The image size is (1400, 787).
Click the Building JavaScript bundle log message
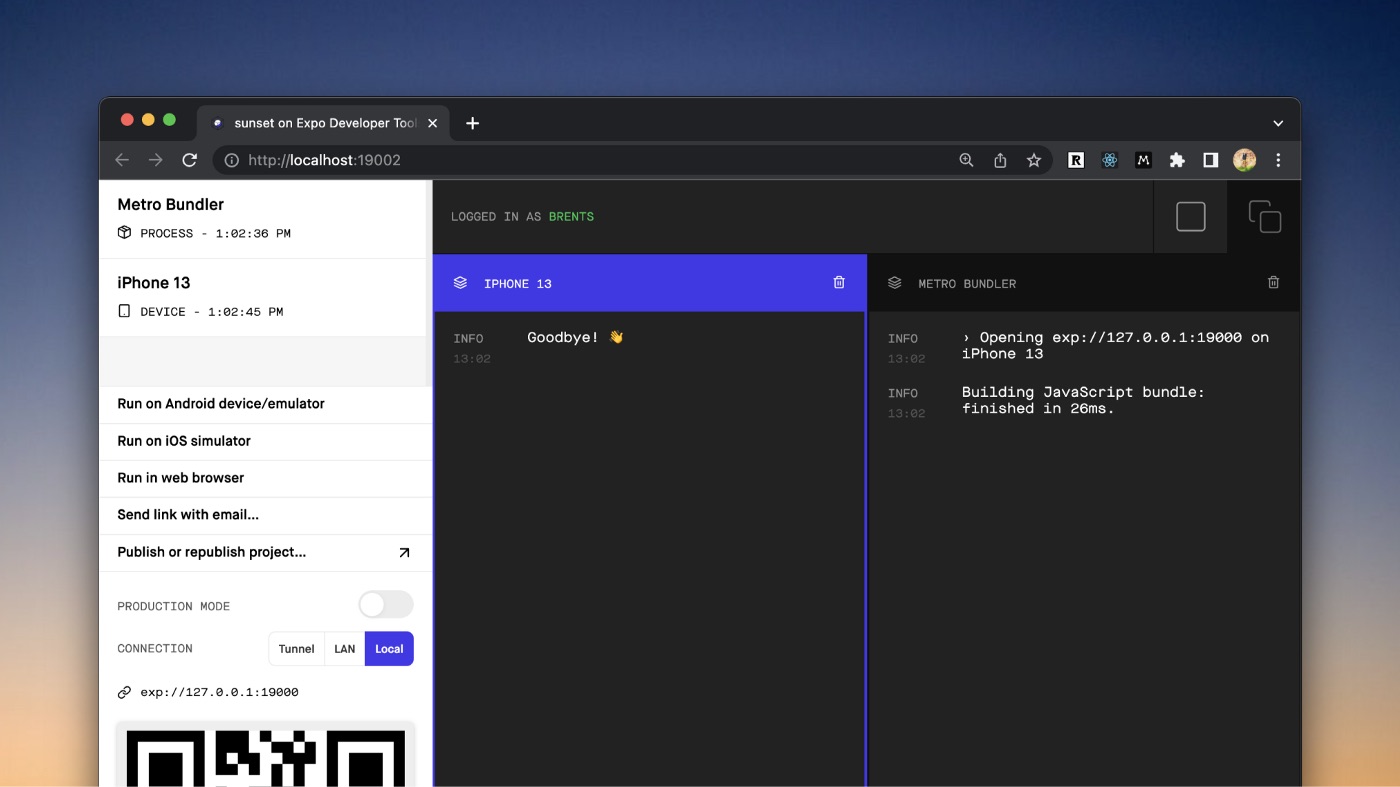[x=1083, y=400]
